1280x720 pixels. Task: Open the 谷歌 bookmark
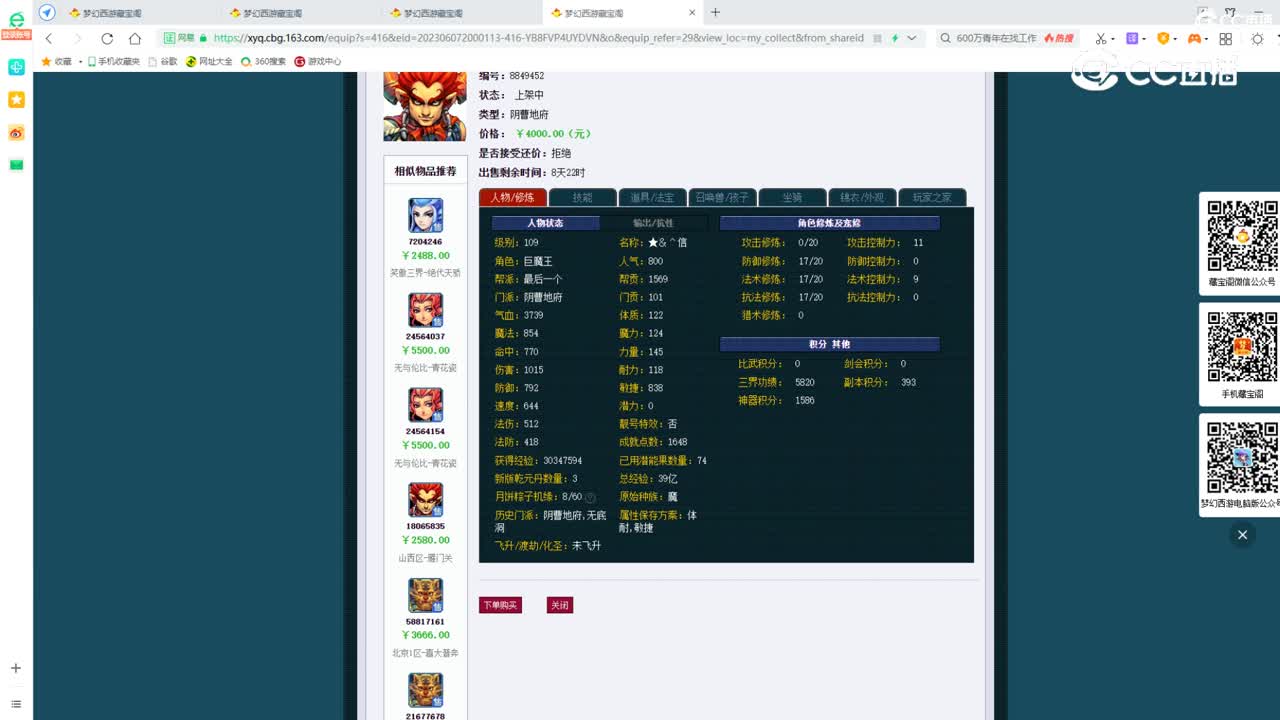coord(163,61)
